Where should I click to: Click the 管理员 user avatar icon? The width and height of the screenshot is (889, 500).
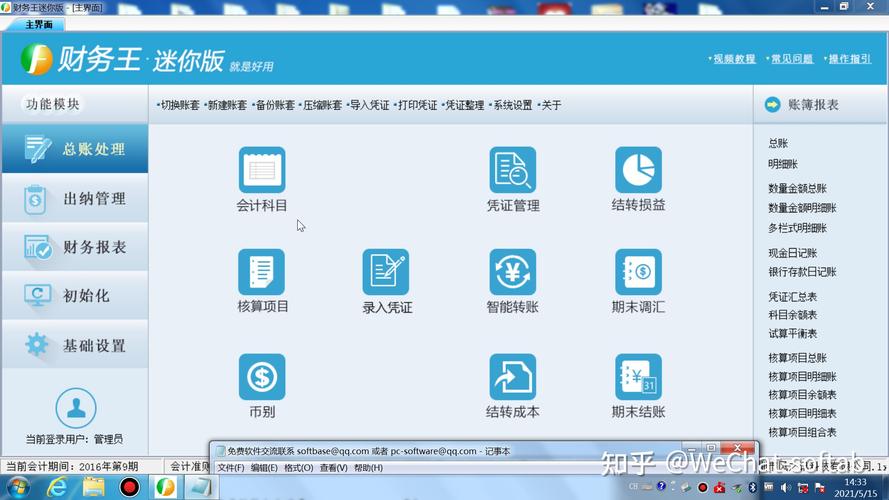pyautogui.click(x=75, y=408)
